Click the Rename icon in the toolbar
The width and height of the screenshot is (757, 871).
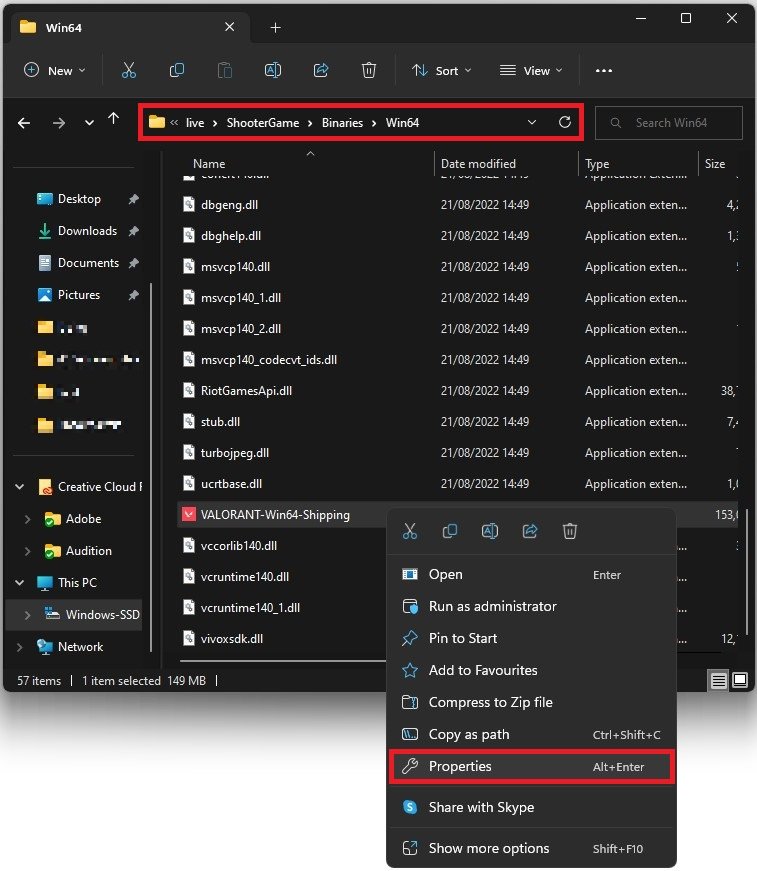click(273, 70)
